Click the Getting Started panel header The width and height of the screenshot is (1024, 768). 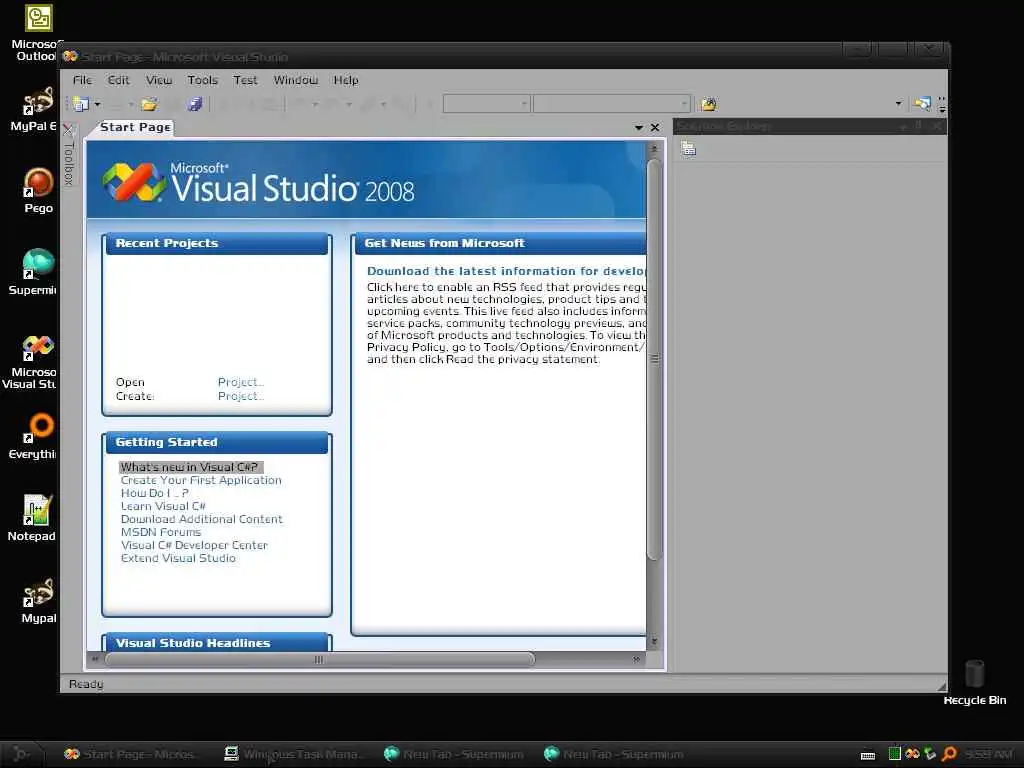(217, 442)
